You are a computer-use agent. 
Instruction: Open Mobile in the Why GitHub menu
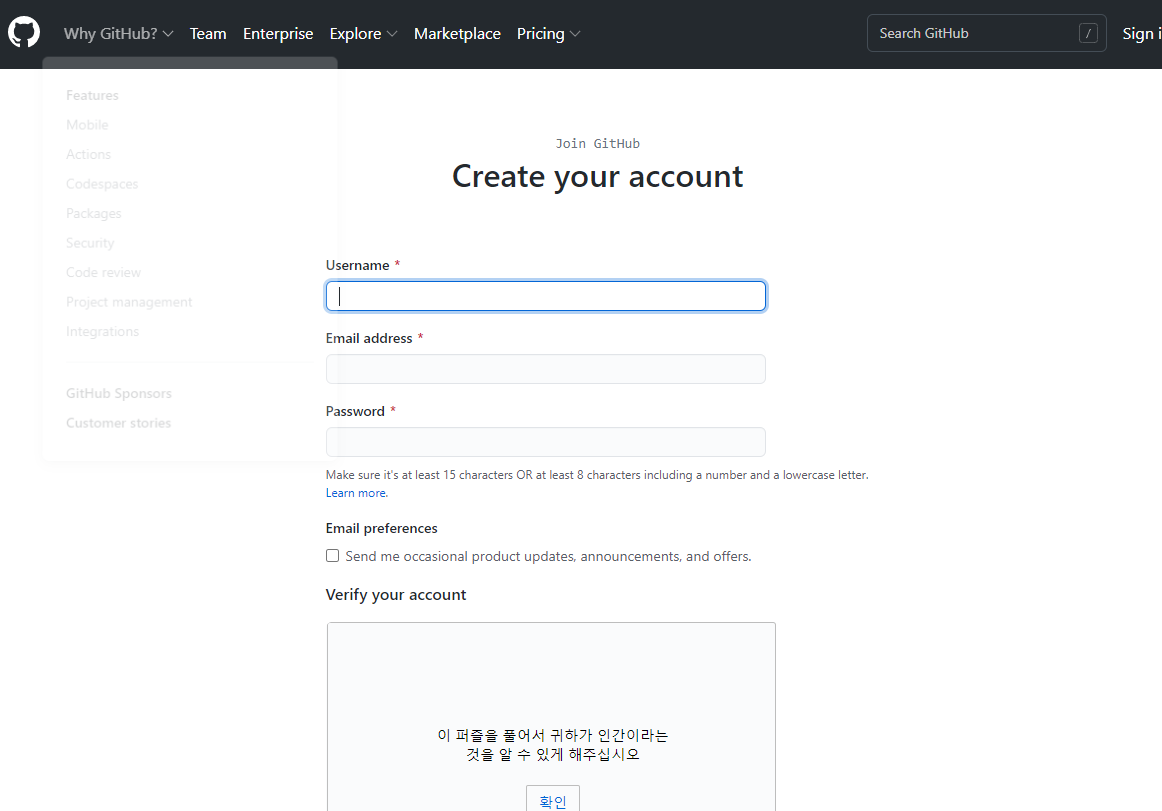(x=87, y=125)
